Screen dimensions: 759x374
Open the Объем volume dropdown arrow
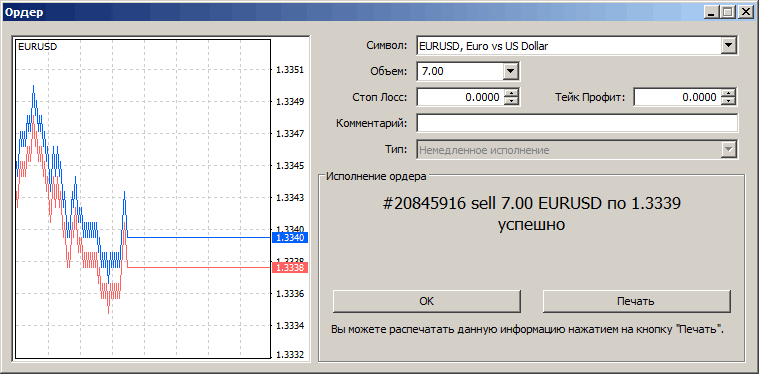(x=510, y=72)
